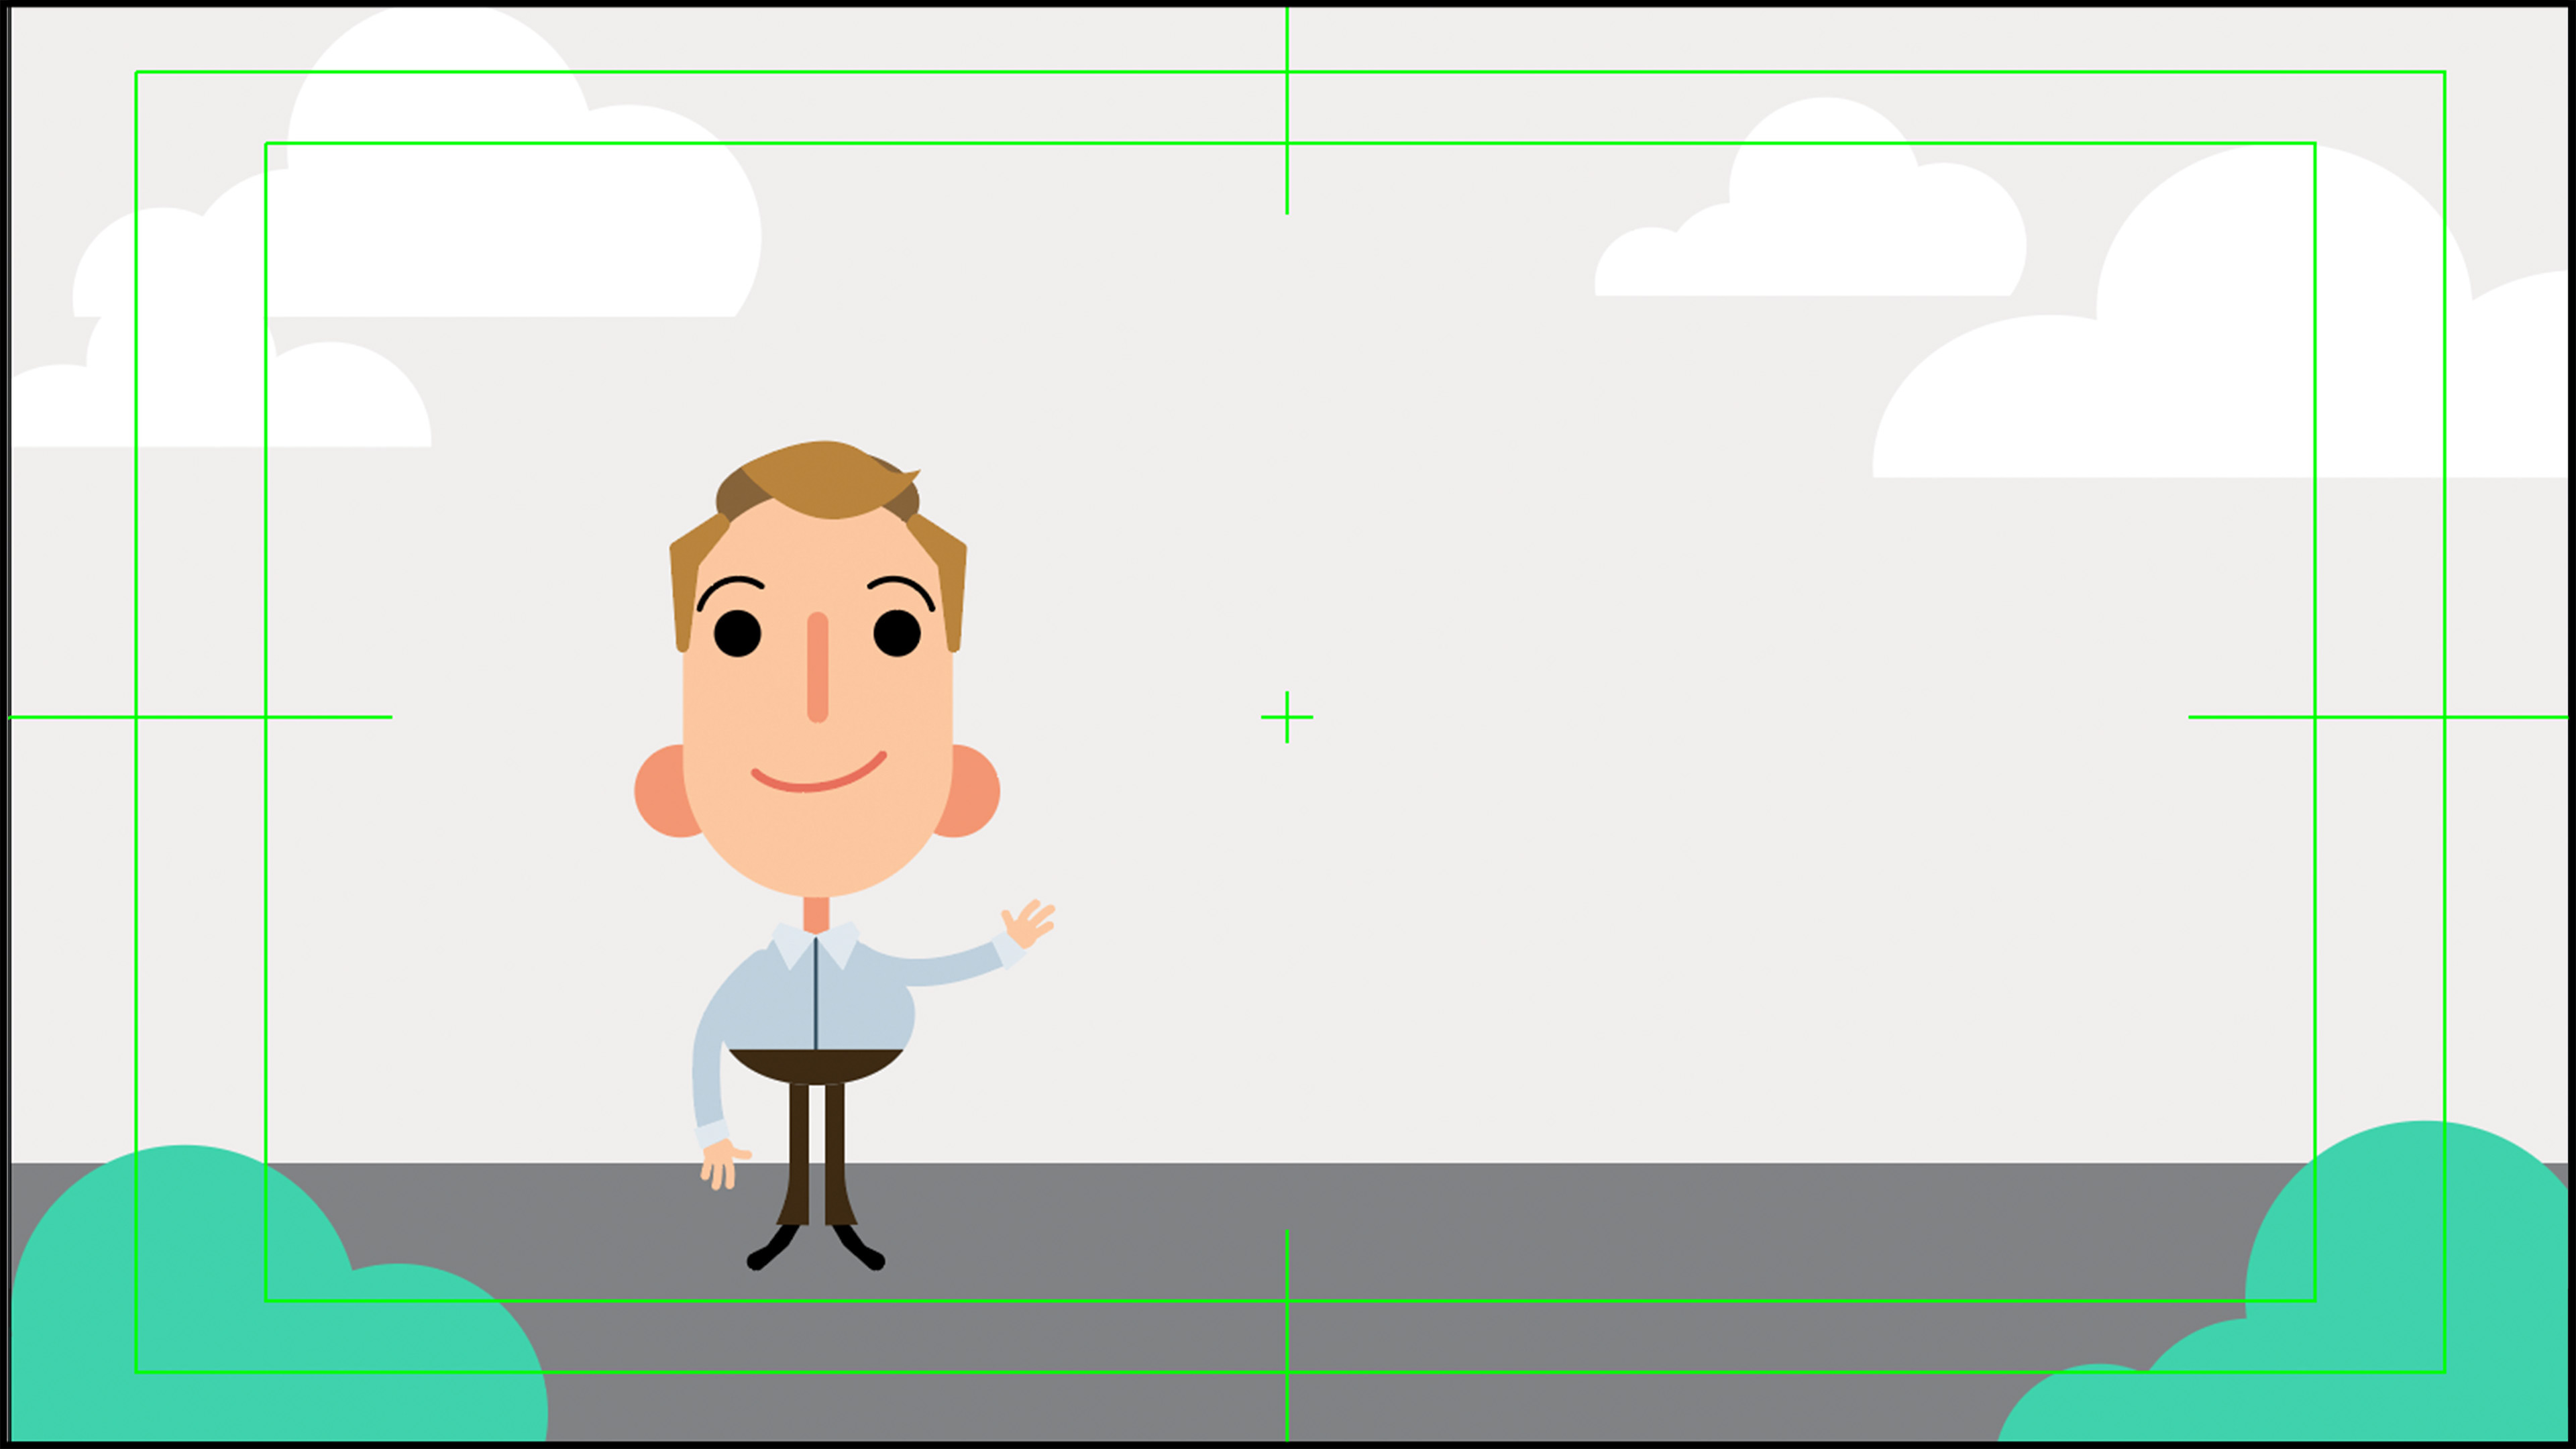The height and width of the screenshot is (1449, 2576).
Task: Click the ear above the lowered arm
Action: pyautogui.click(x=660, y=790)
